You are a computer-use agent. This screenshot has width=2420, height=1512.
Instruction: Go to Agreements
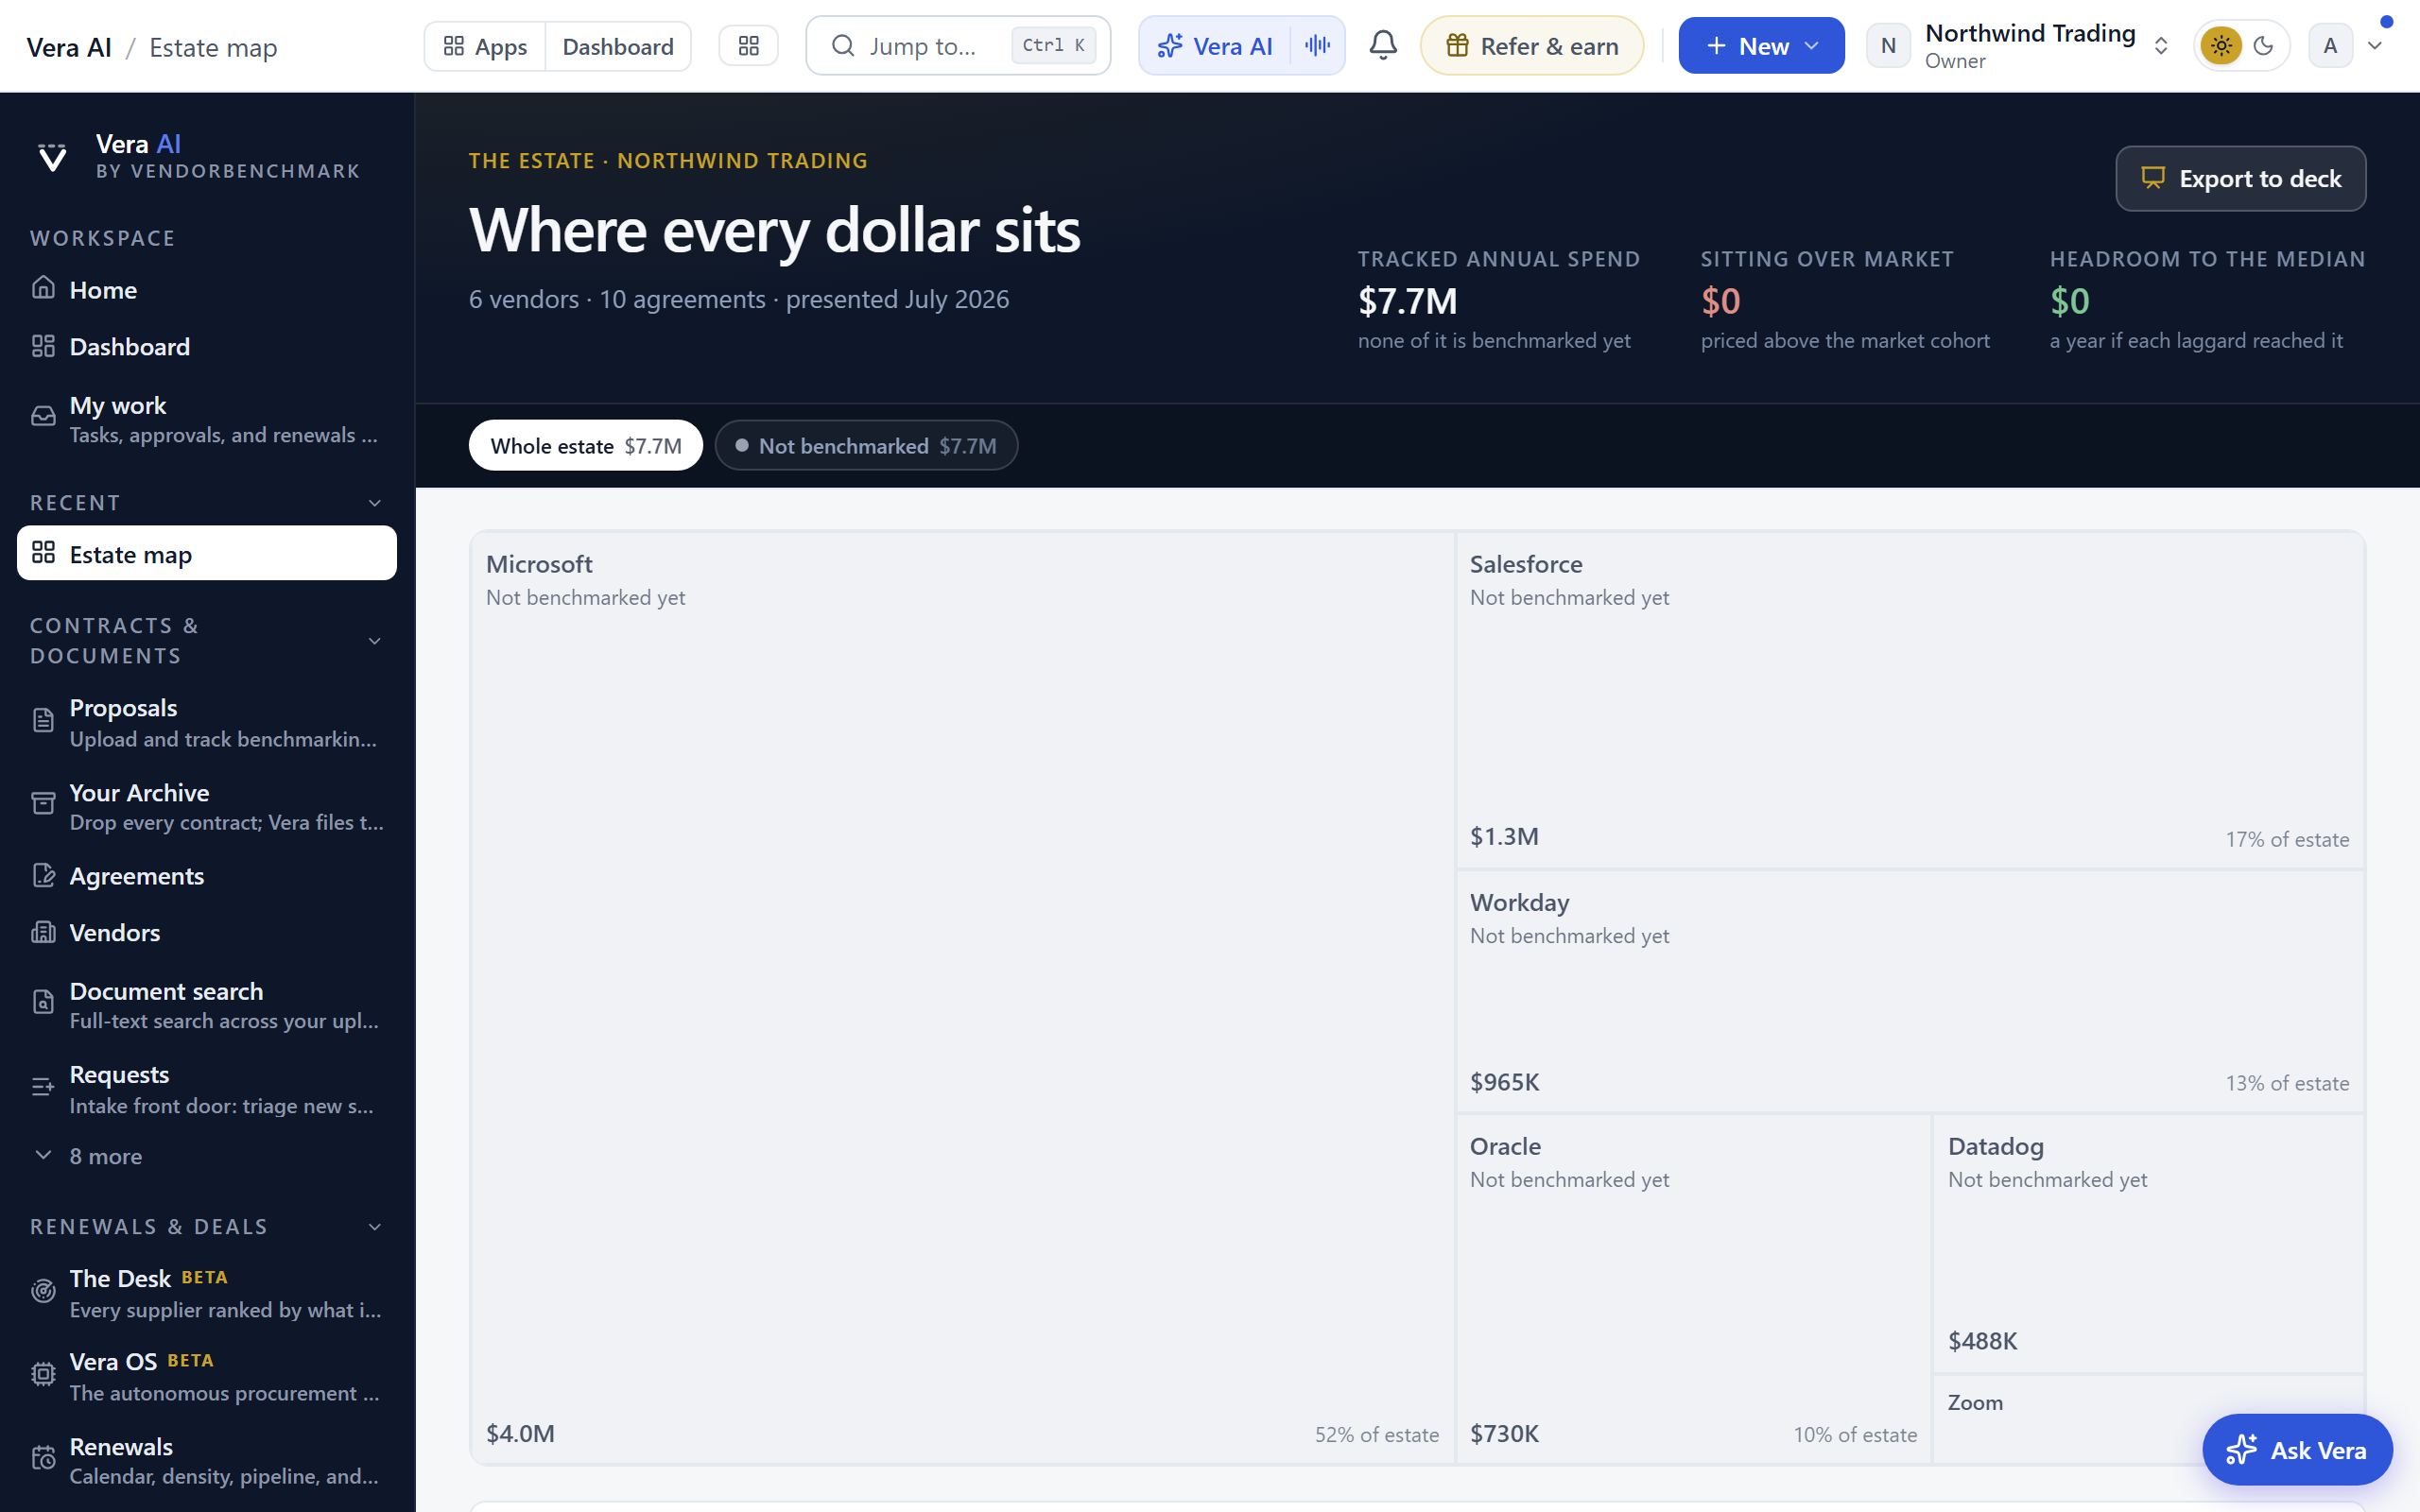207,875
